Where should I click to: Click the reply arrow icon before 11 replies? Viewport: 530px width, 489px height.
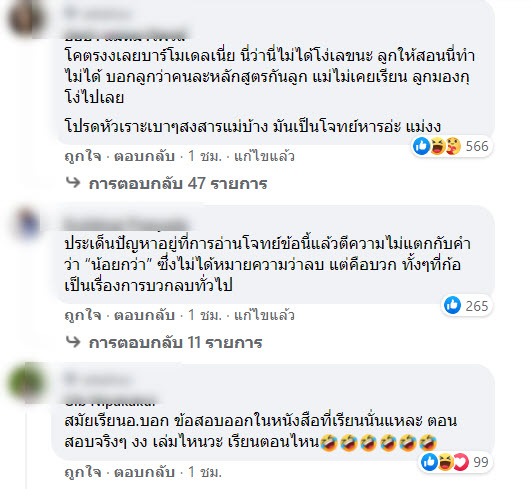[x=73, y=342]
